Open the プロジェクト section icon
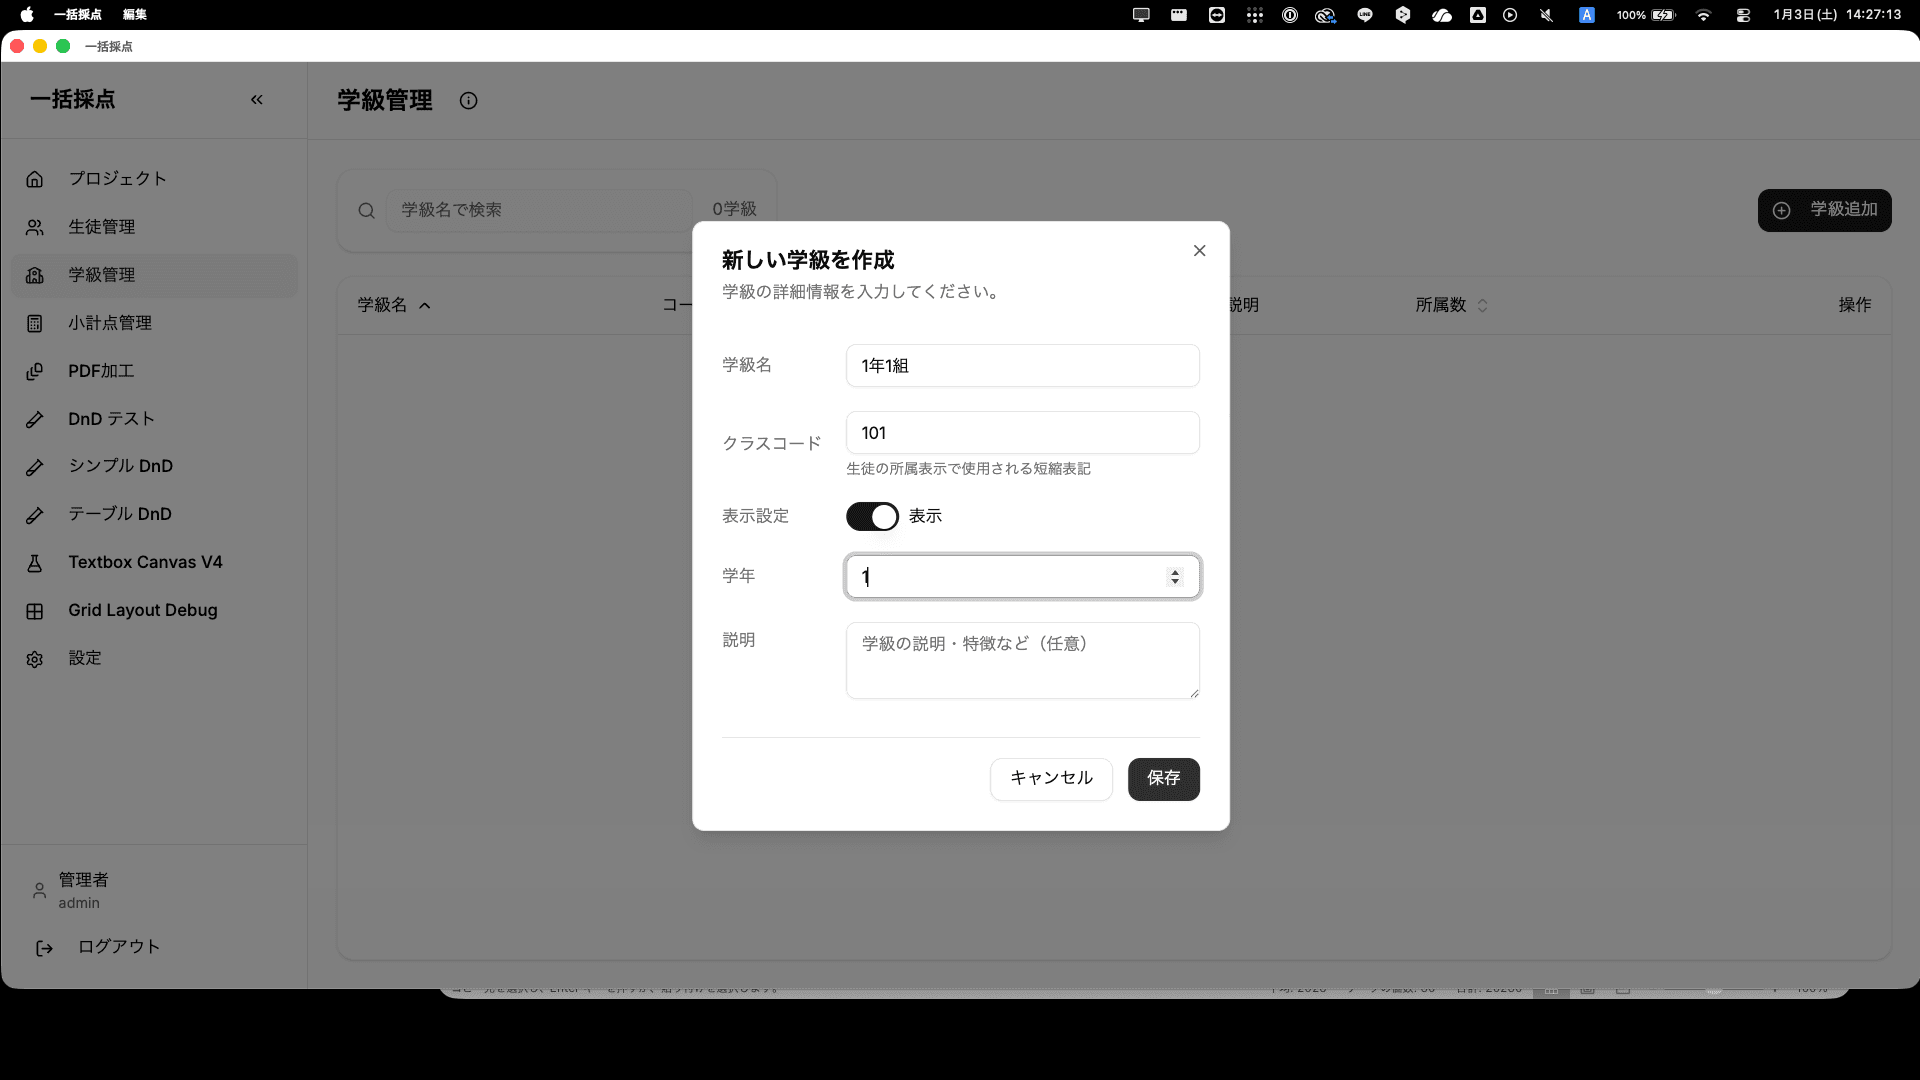The width and height of the screenshot is (1920, 1080). click(34, 178)
